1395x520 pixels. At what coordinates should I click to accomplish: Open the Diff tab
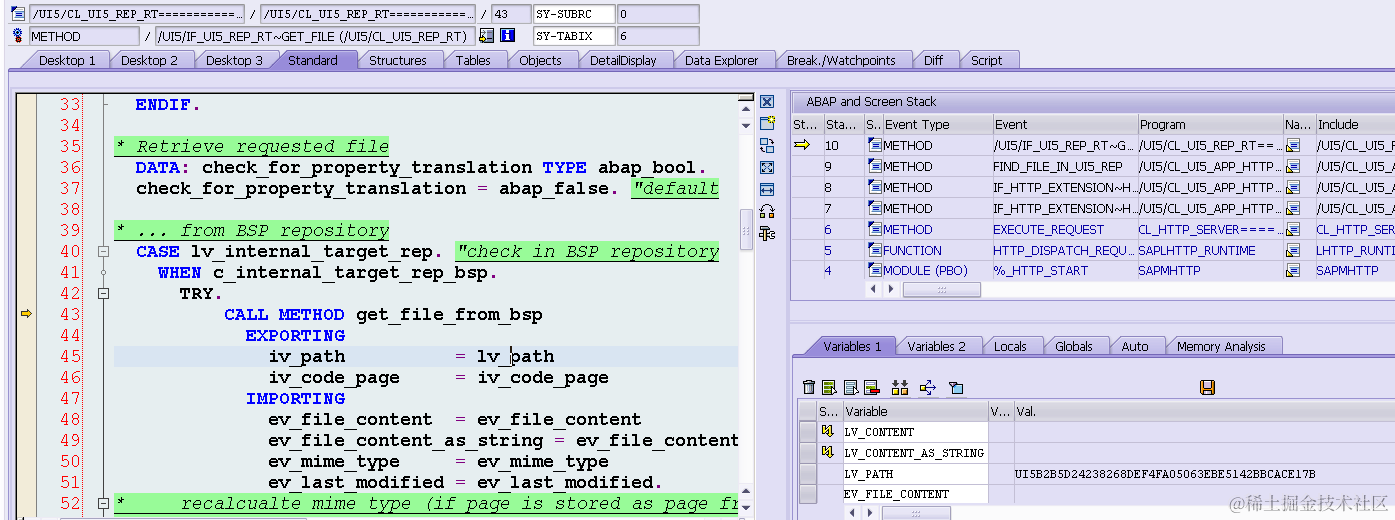coord(933,60)
